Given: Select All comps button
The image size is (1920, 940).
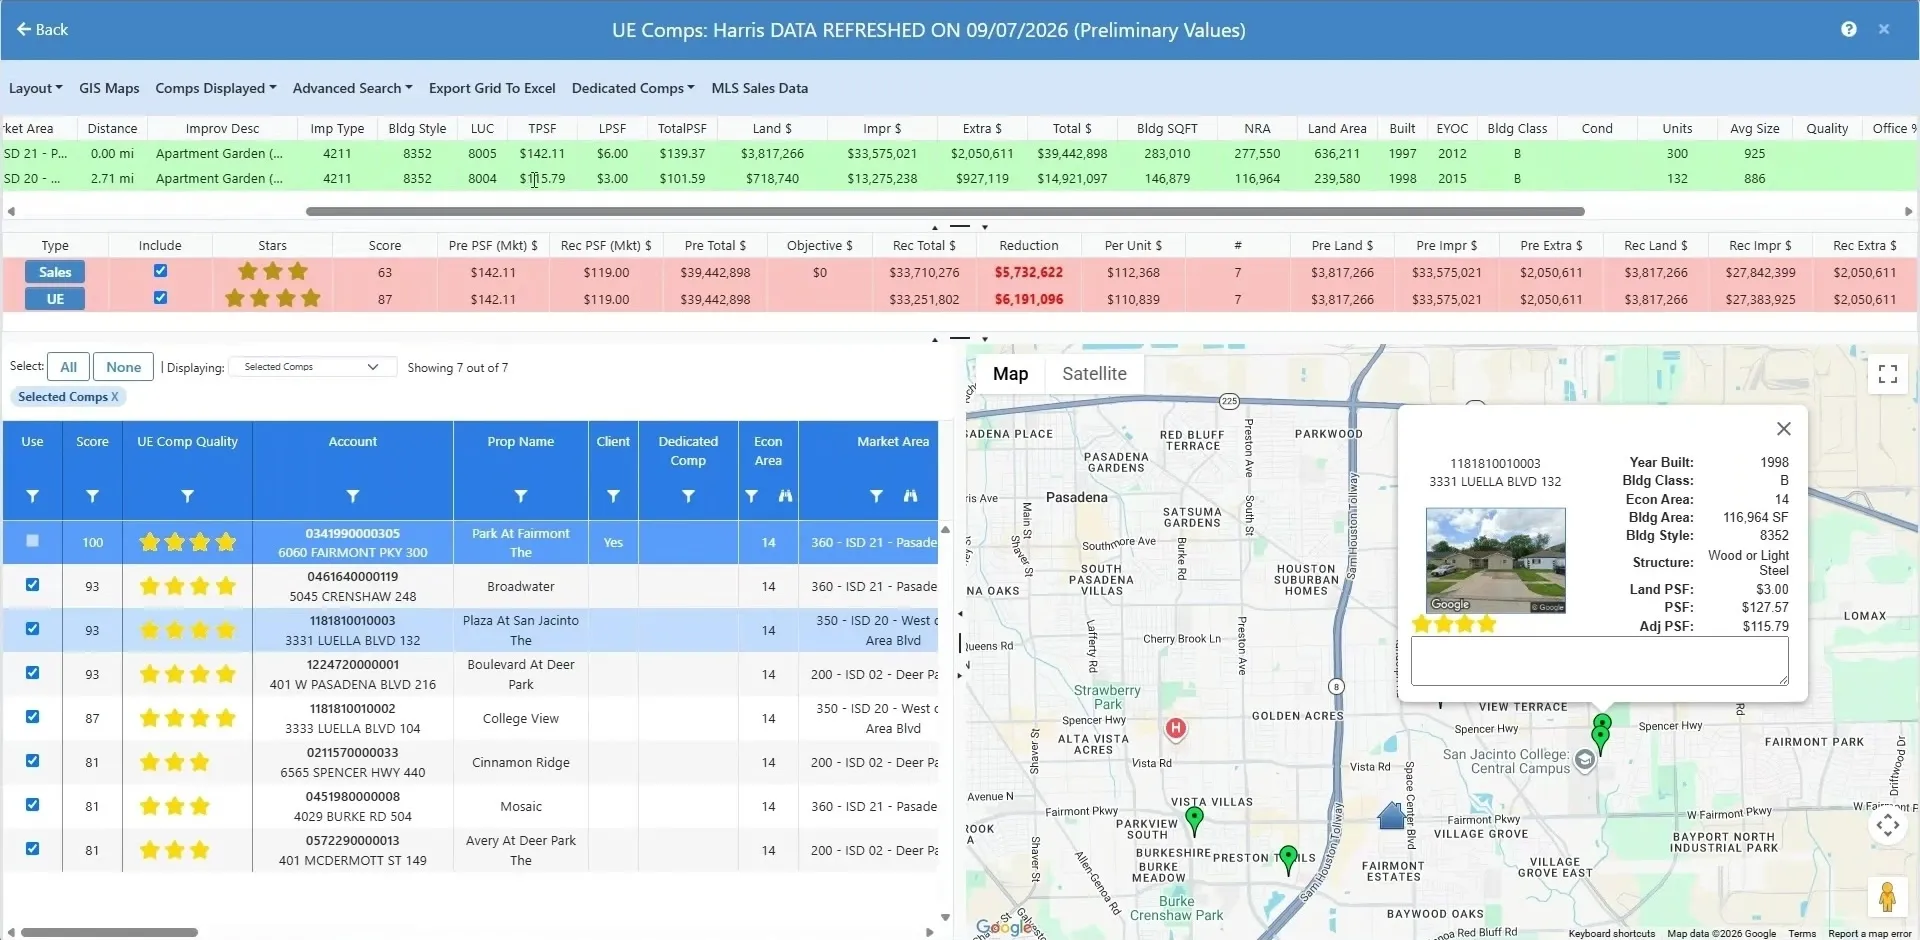Looking at the screenshot, I should click(x=68, y=367).
